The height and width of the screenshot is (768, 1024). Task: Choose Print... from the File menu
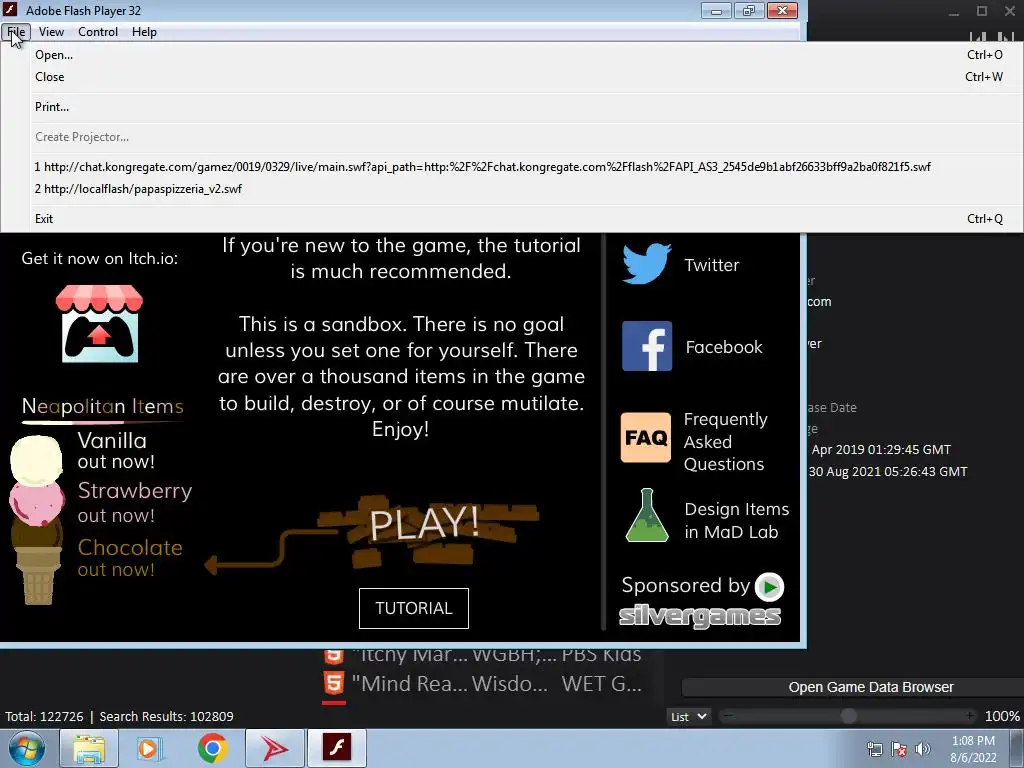coord(512,106)
